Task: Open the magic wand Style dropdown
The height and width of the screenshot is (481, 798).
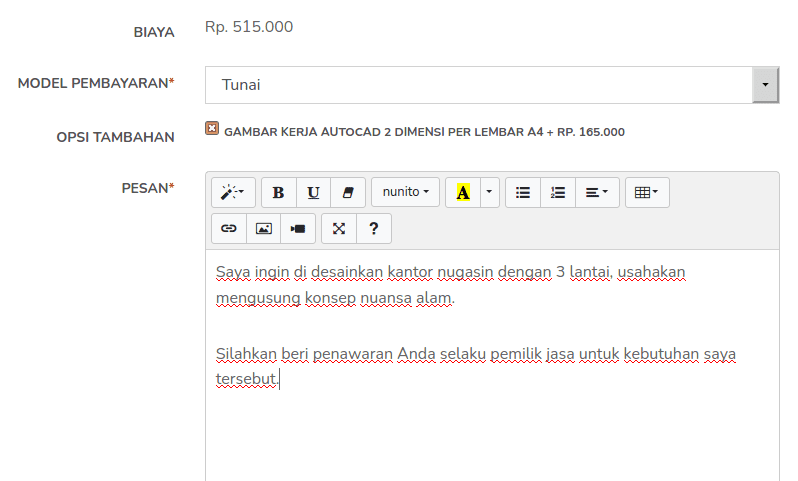Action: [233, 192]
